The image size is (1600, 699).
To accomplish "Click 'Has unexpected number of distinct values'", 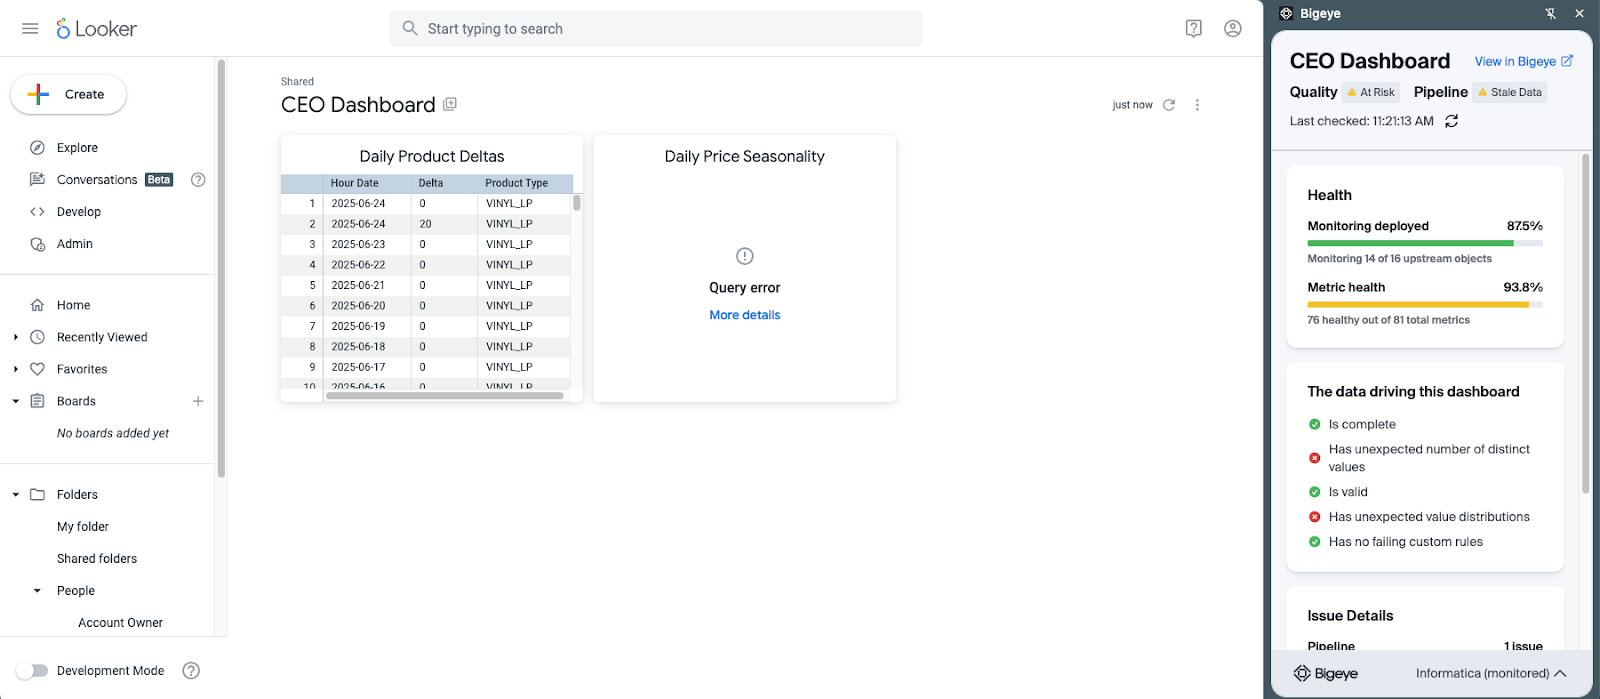I will 1429,458.
